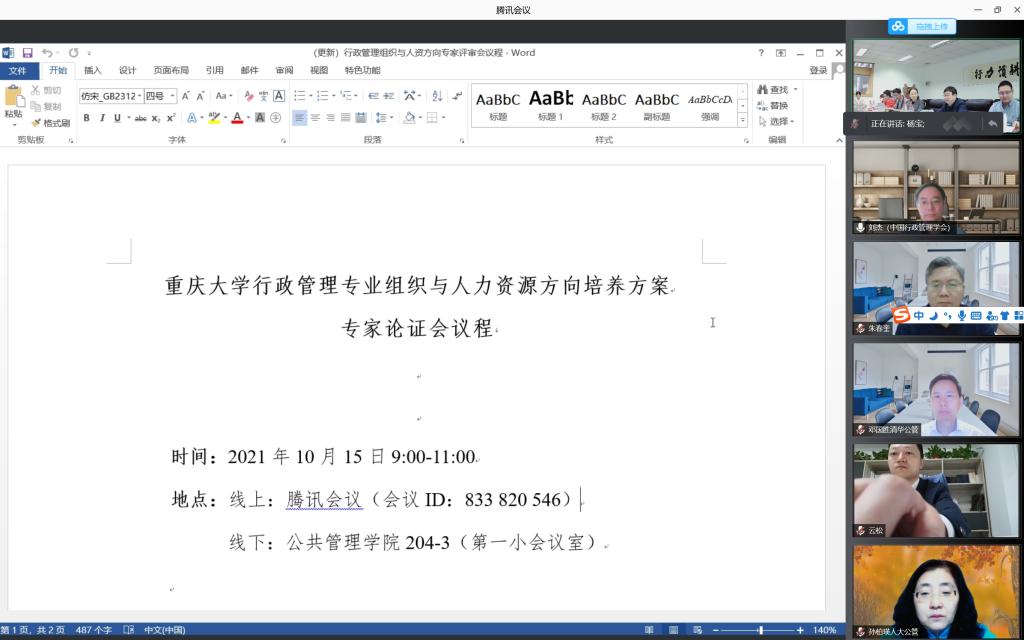Toggle Bold formatting
This screenshot has height=640, width=1024.
tap(86, 118)
